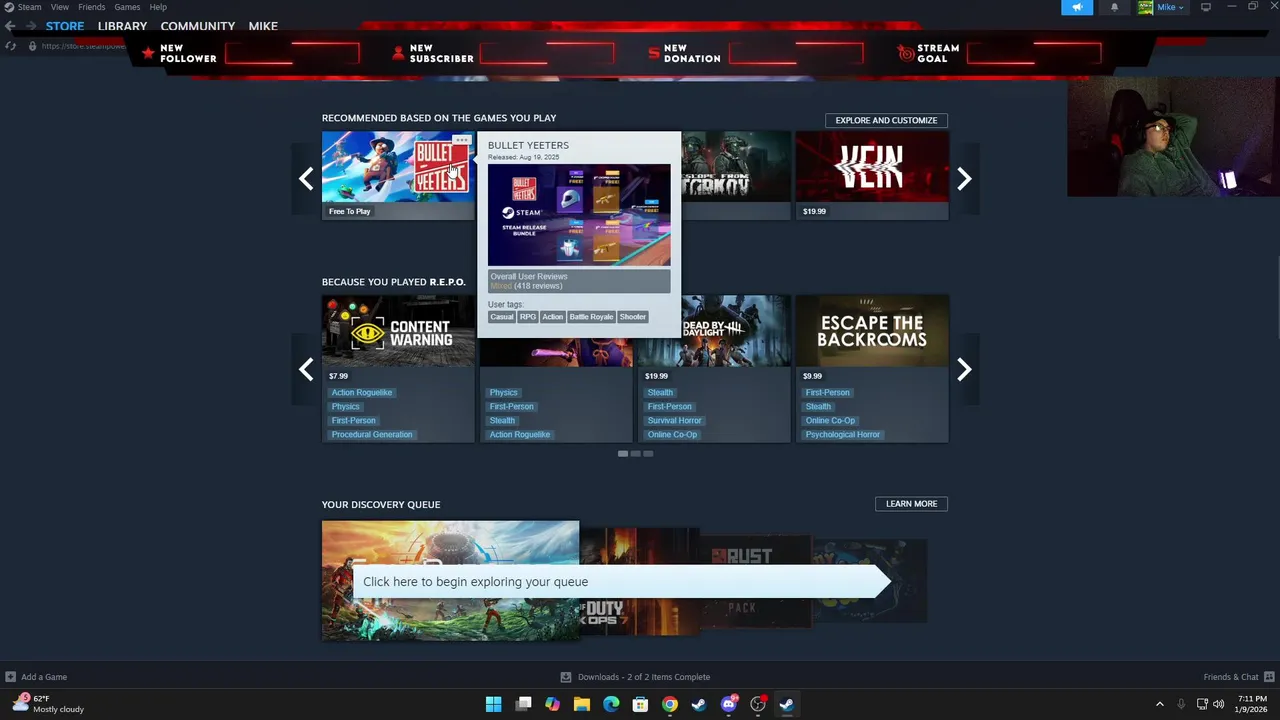The width and height of the screenshot is (1280, 720).
Task: Open the weather widget
Action: [x=46, y=704]
